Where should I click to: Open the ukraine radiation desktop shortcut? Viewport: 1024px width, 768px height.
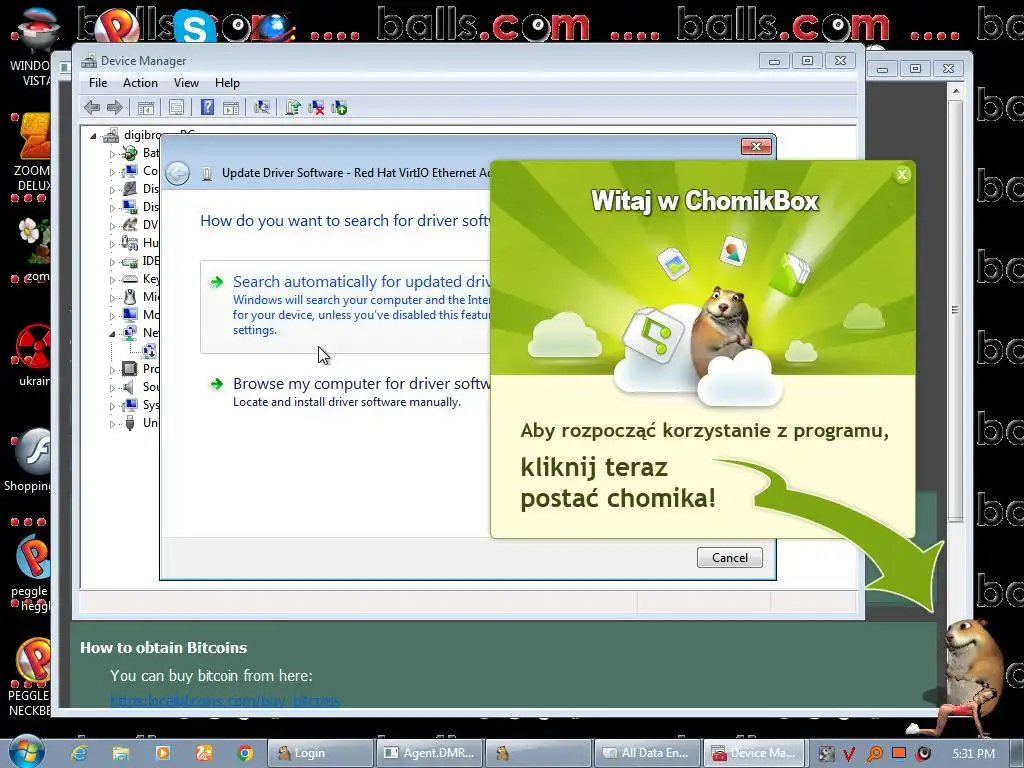point(33,356)
